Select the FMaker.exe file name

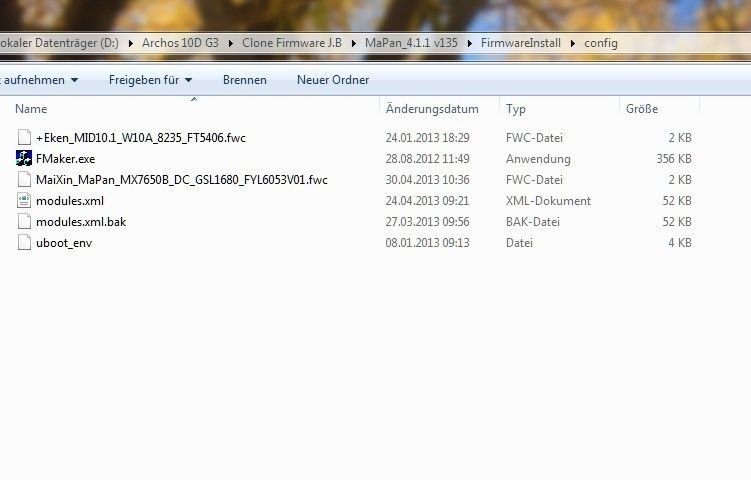(66, 159)
